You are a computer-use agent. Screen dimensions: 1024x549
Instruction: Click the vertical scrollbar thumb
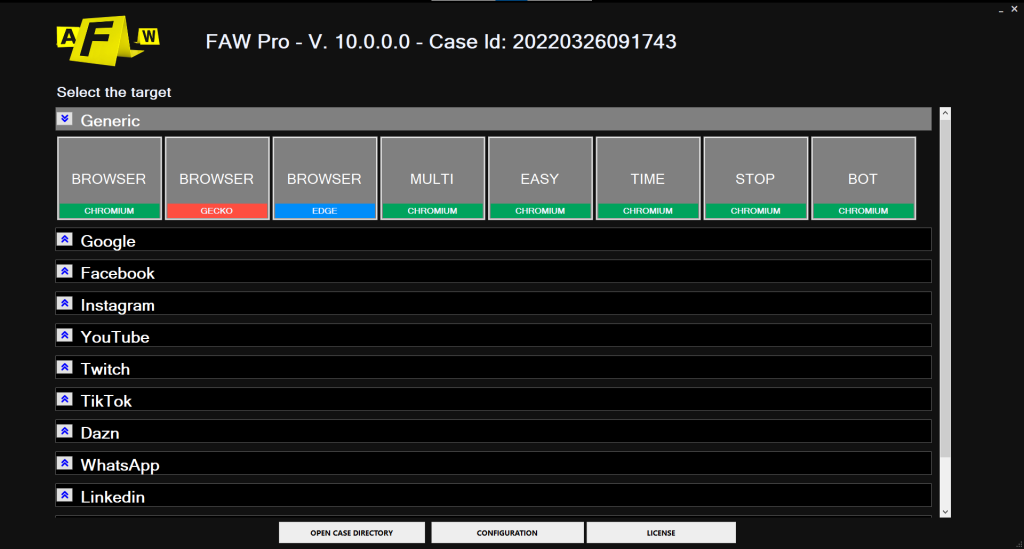pos(945,288)
